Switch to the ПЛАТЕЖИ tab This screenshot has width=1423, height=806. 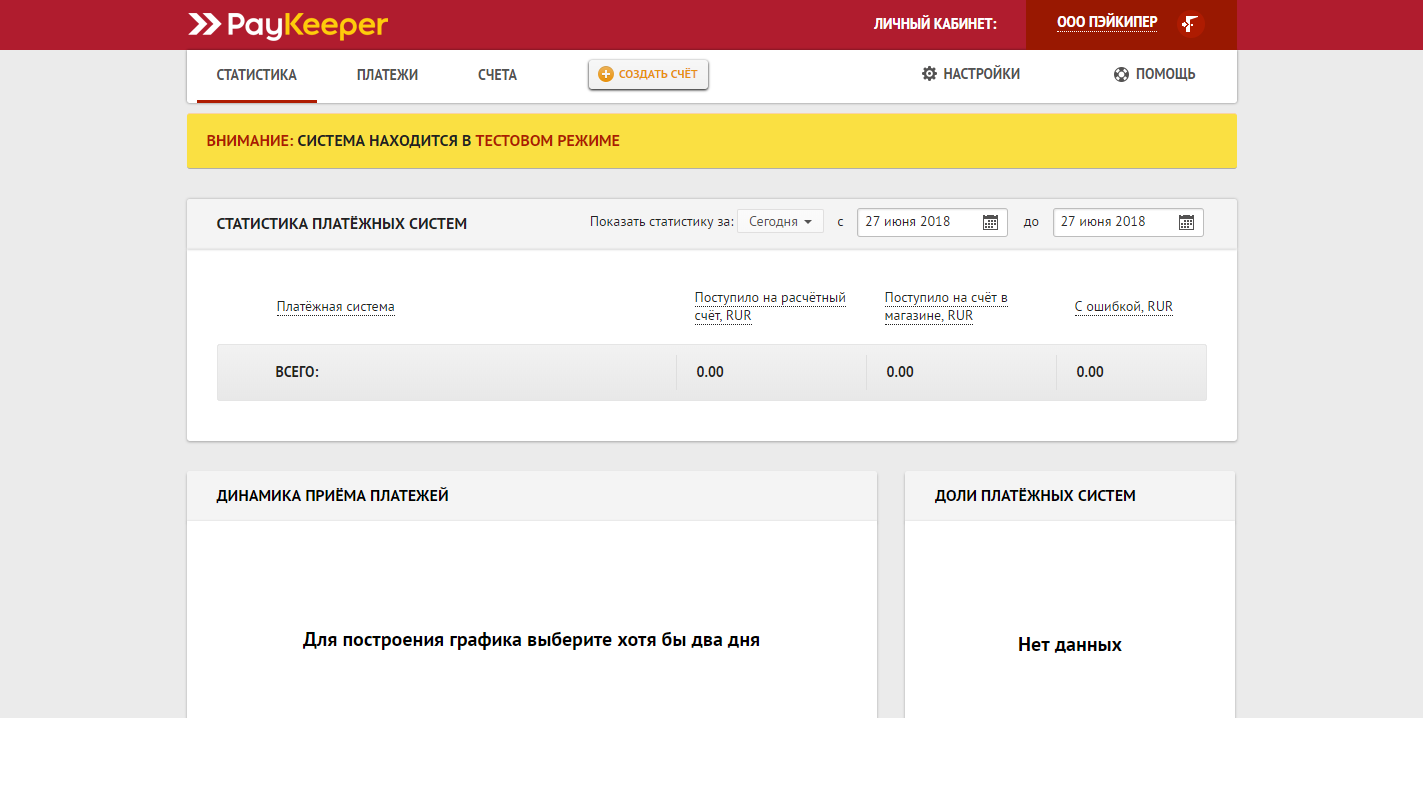click(x=387, y=74)
